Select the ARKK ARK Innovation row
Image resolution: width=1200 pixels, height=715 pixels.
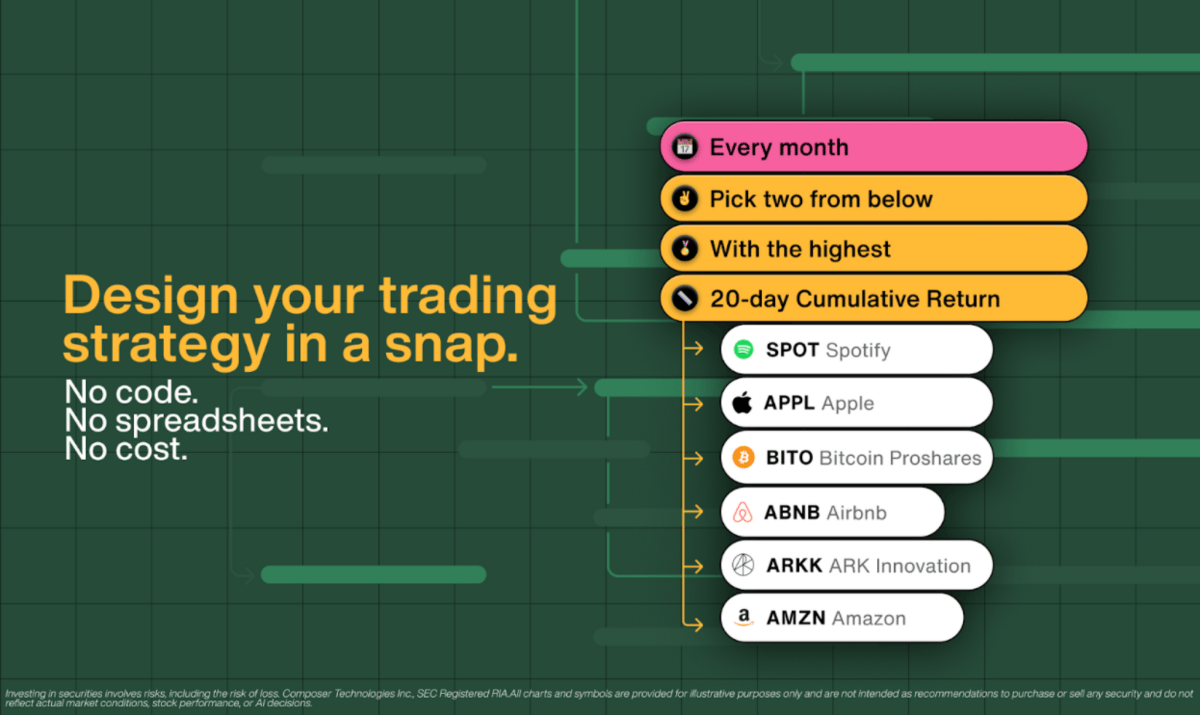tap(856, 565)
